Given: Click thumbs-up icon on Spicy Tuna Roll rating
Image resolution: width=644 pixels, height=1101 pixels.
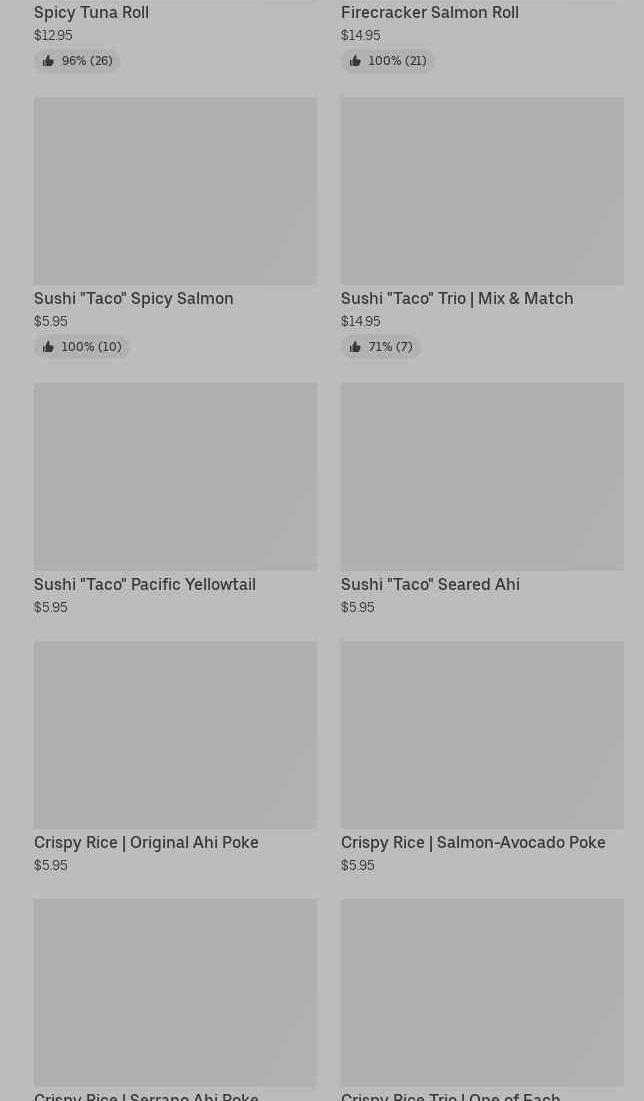Looking at the screenshot, I should 48,61.
